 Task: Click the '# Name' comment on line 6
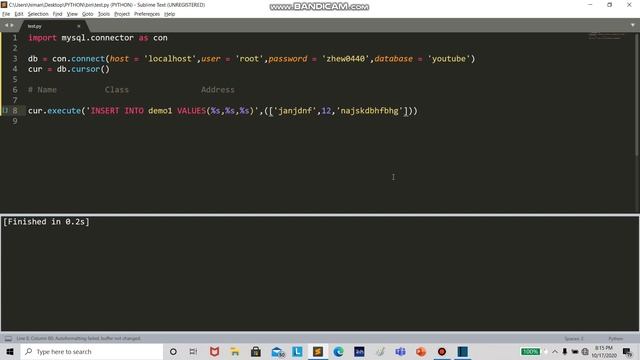(x=42, y=89)
